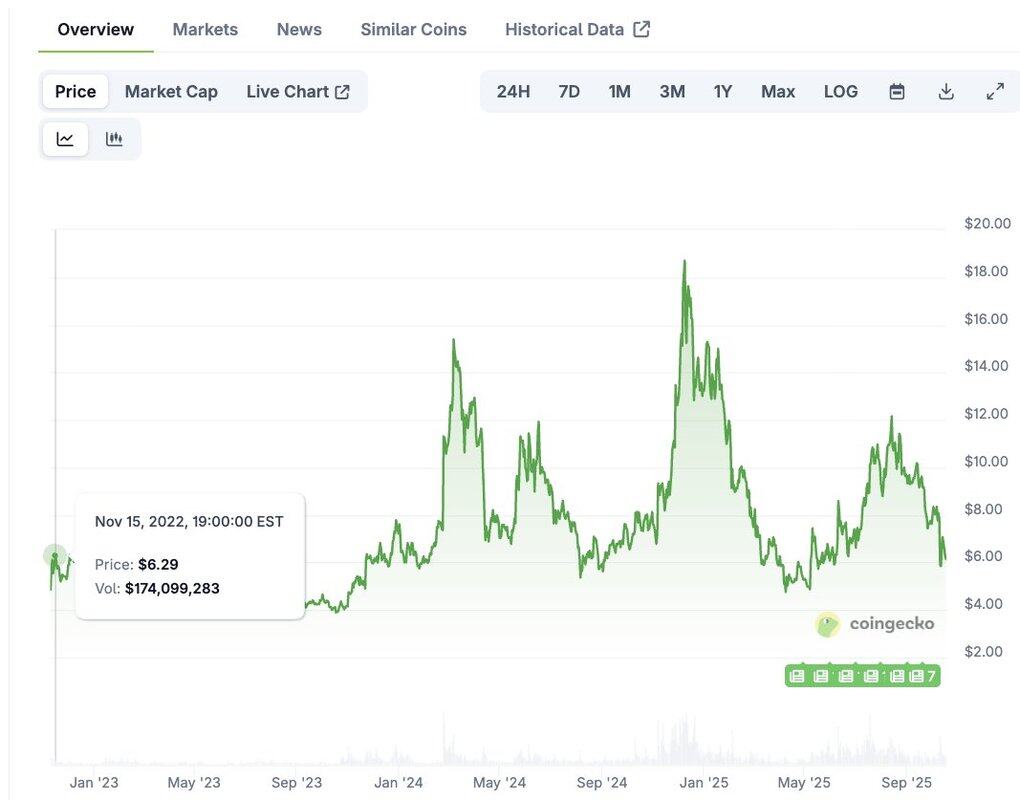Click the download chart data icon
Screen dimensions: 1020x800
(x=946, y=92)
